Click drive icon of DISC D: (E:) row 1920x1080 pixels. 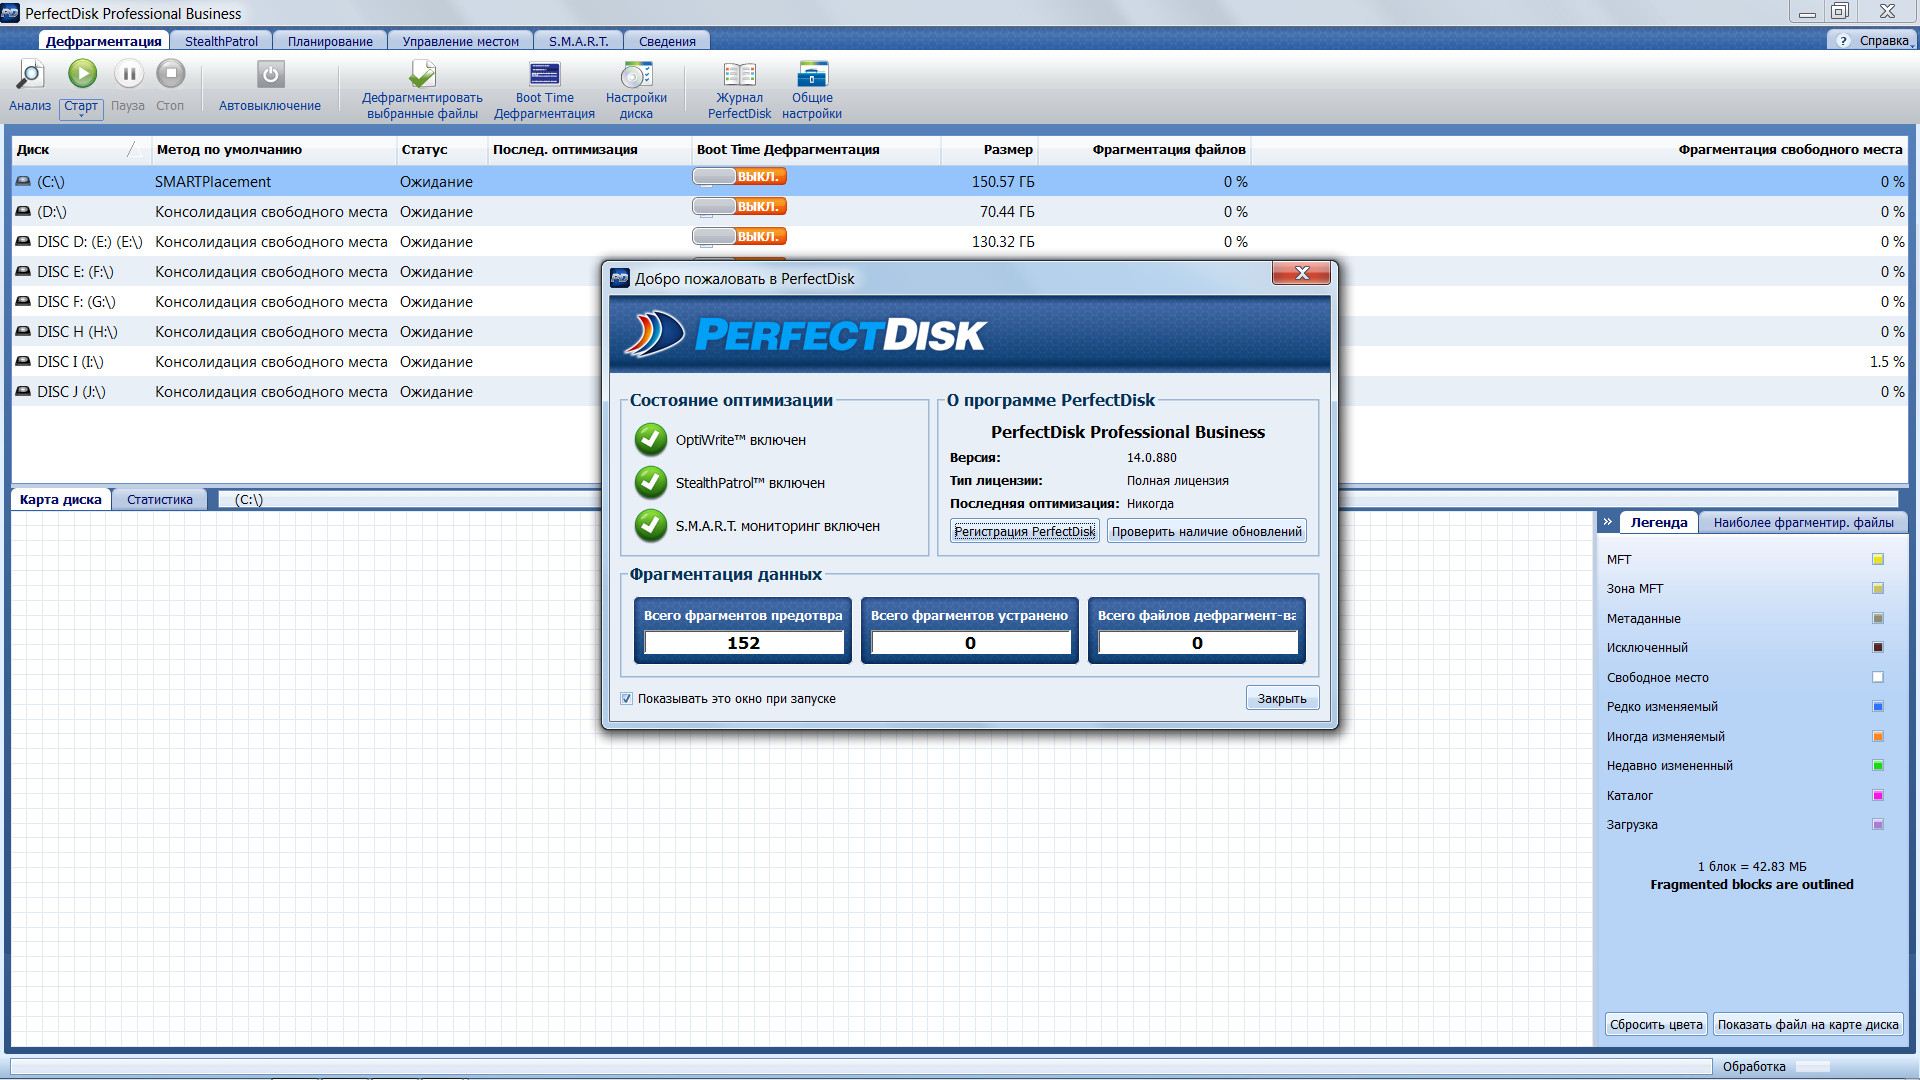(x=23, y=242)
